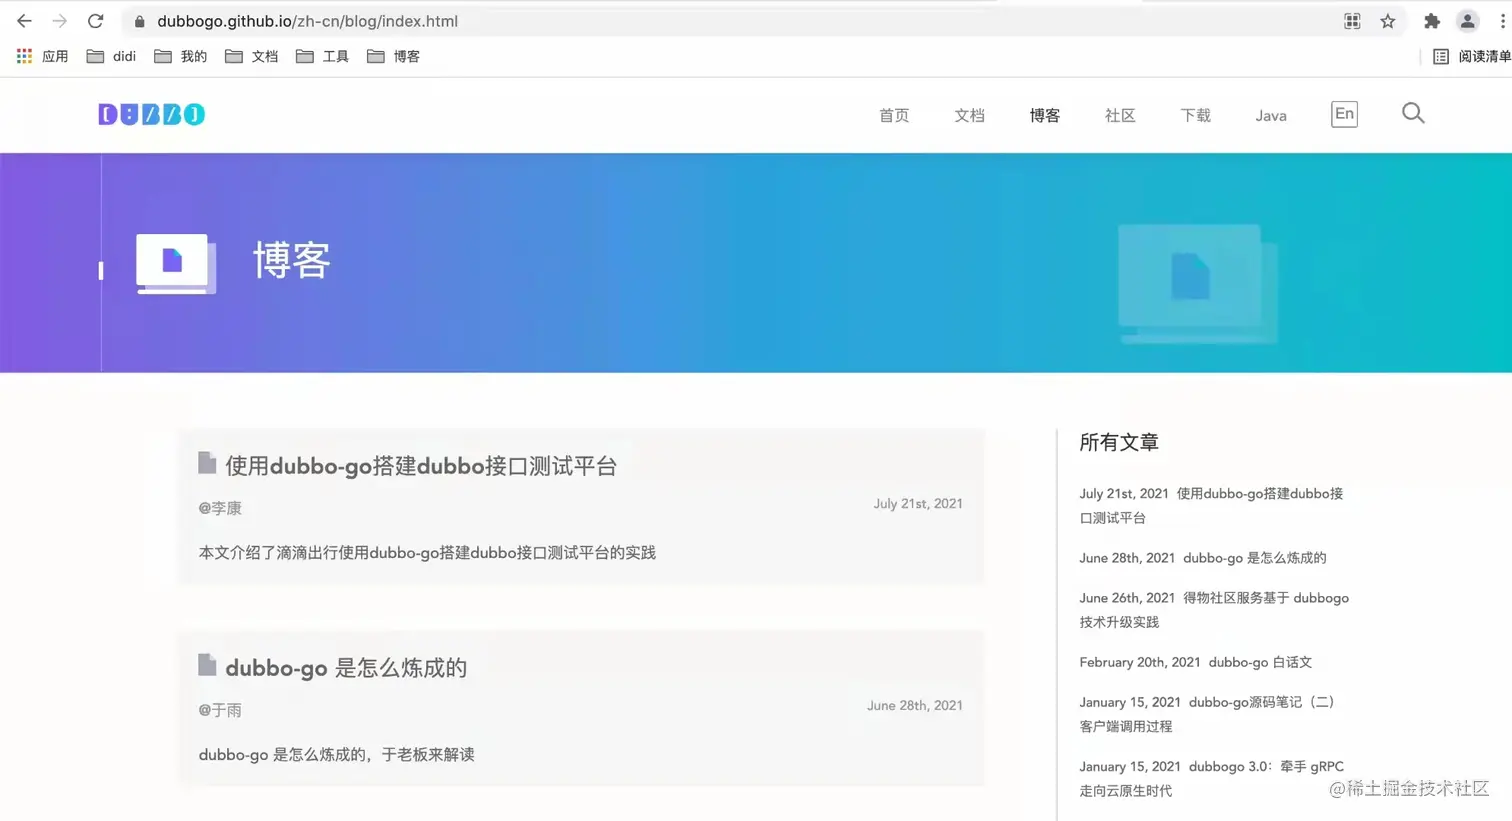Viewport: 1512px width, 821px height.
Task: Open the didi bookmark folder
Action: click(111, 57)
